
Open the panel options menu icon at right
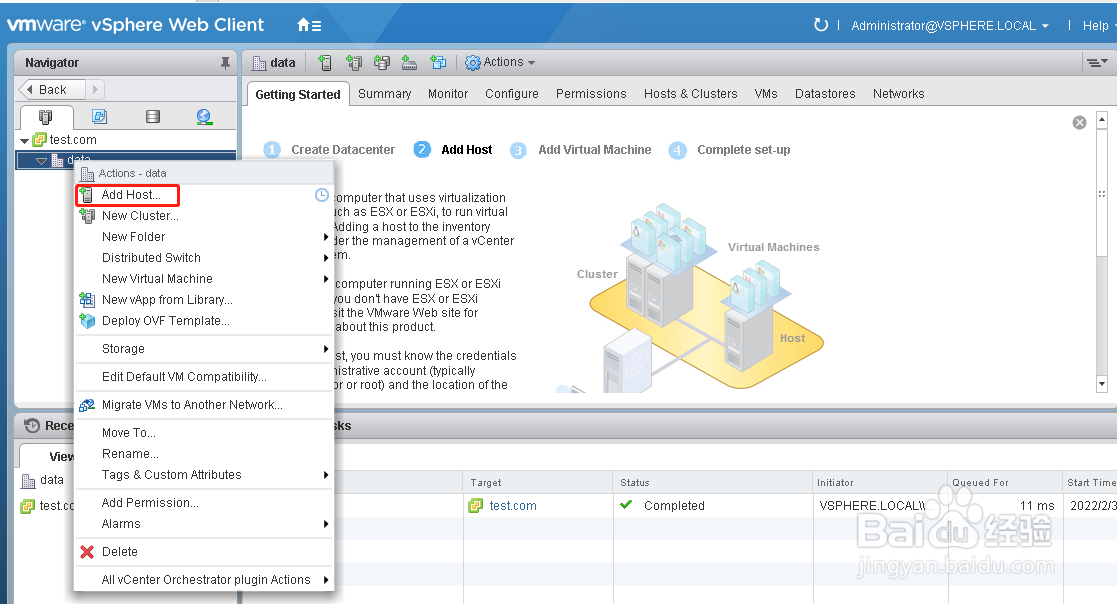pos(1096,63)
